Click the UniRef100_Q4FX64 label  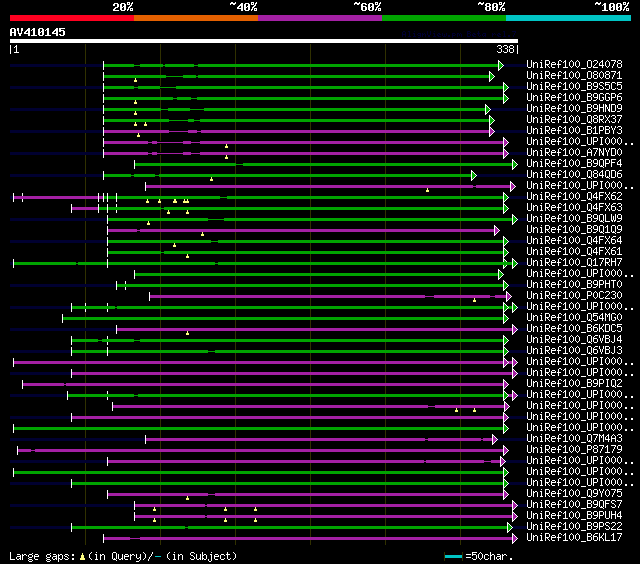[574, 241]
